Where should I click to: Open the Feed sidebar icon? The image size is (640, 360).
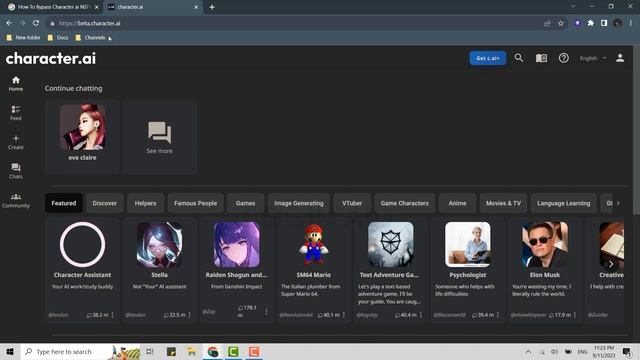[16, 113]
